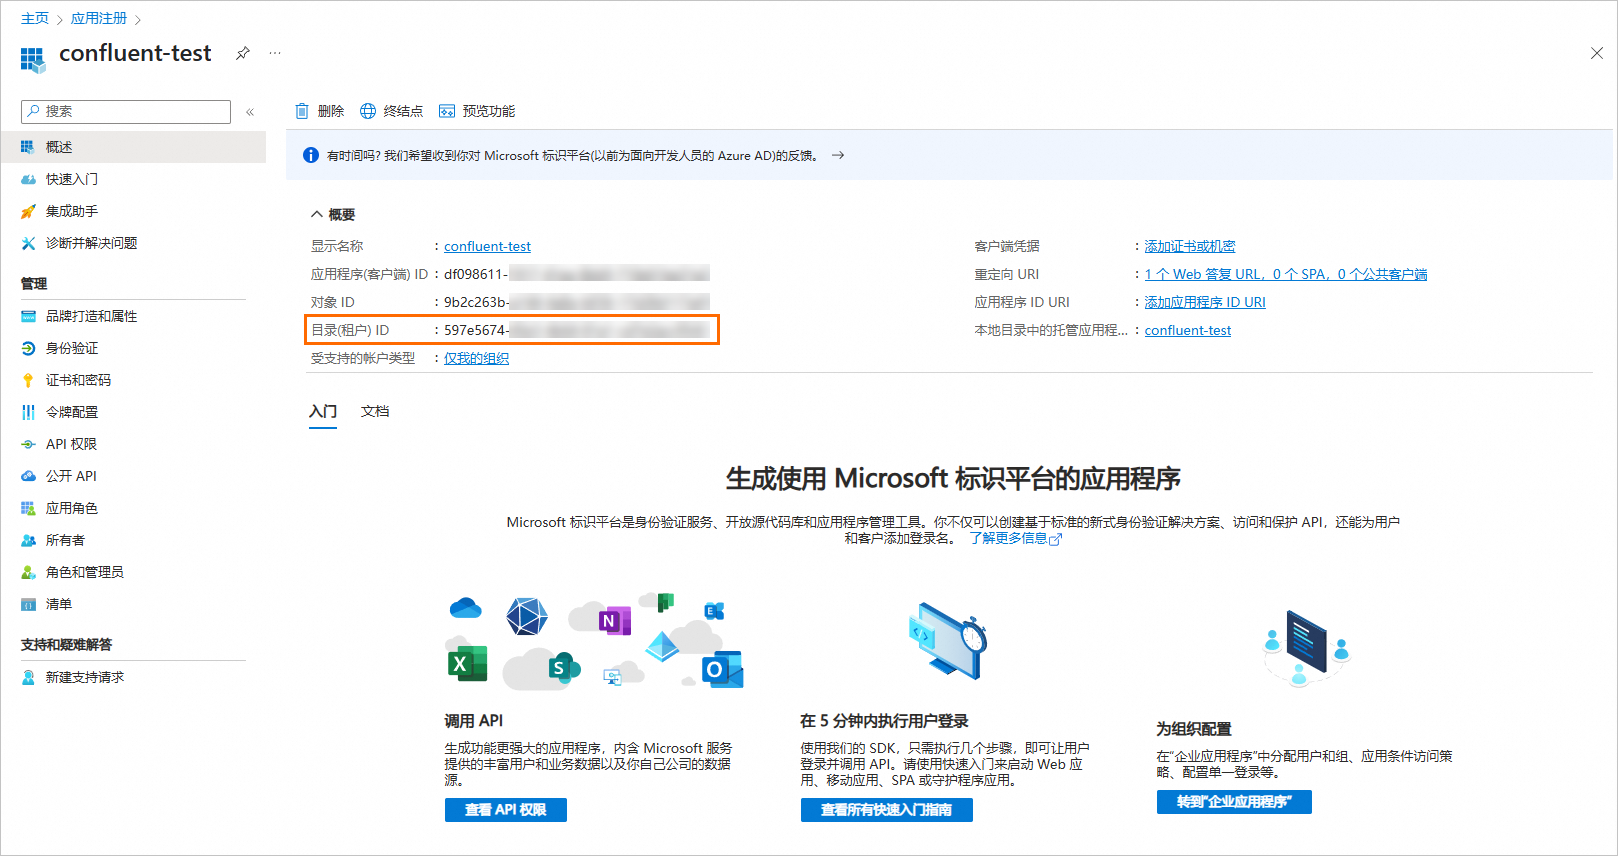Click the user sign-in illustration

pos(948,641)
